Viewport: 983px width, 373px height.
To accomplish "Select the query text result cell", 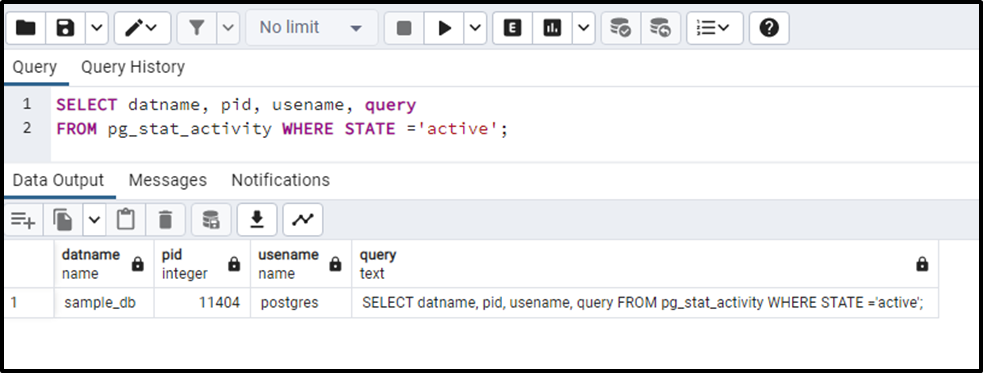I will coord(645,303).
